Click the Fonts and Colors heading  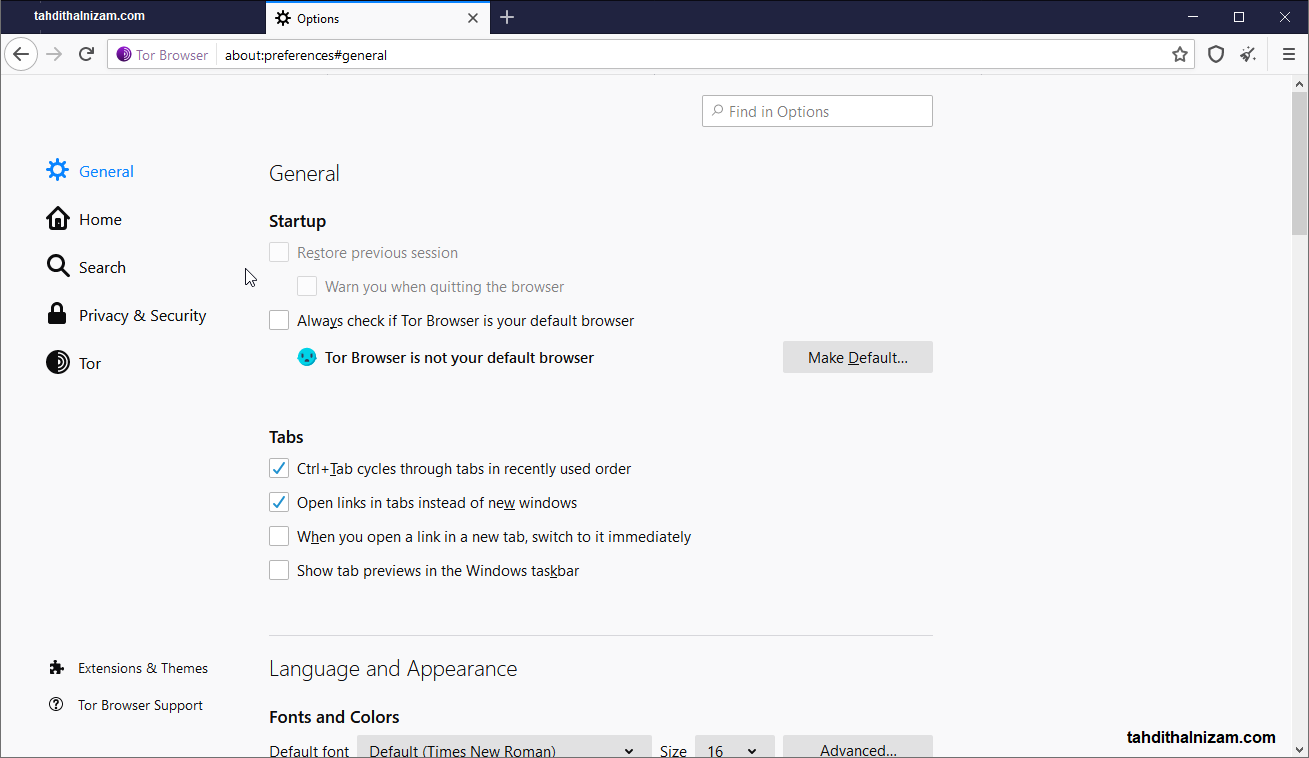334,717
